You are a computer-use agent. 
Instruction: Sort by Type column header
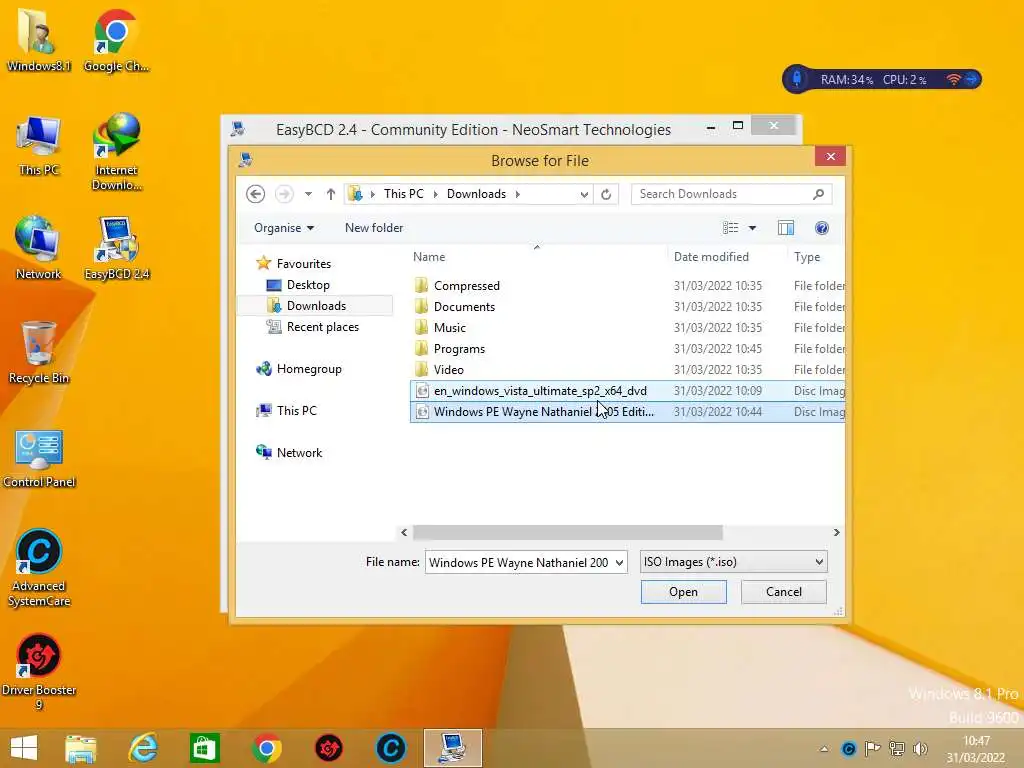(807, 257)
